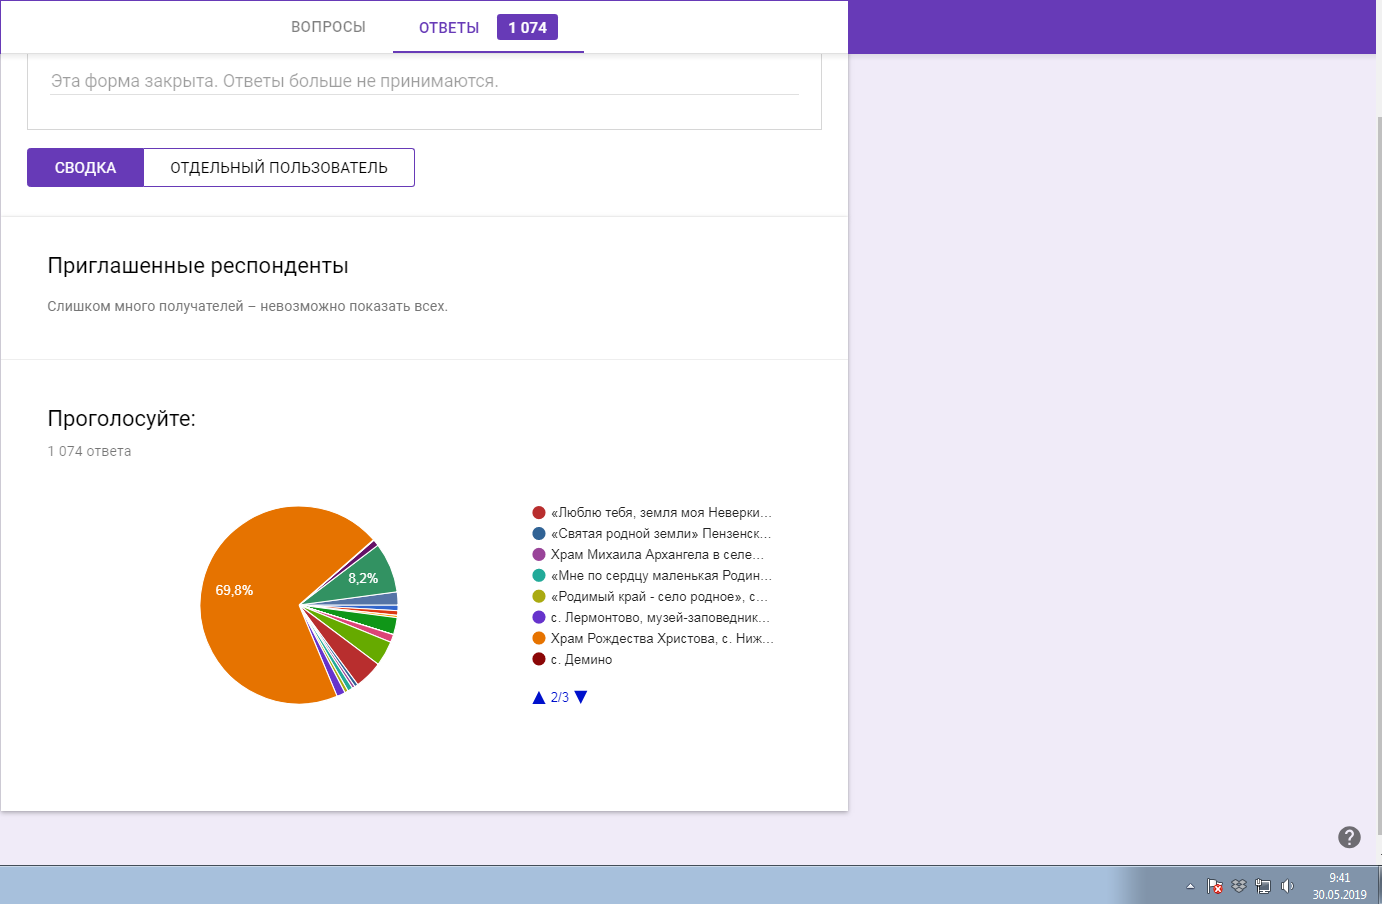Select the ОТВЕТЫ tab

(449, 28)
